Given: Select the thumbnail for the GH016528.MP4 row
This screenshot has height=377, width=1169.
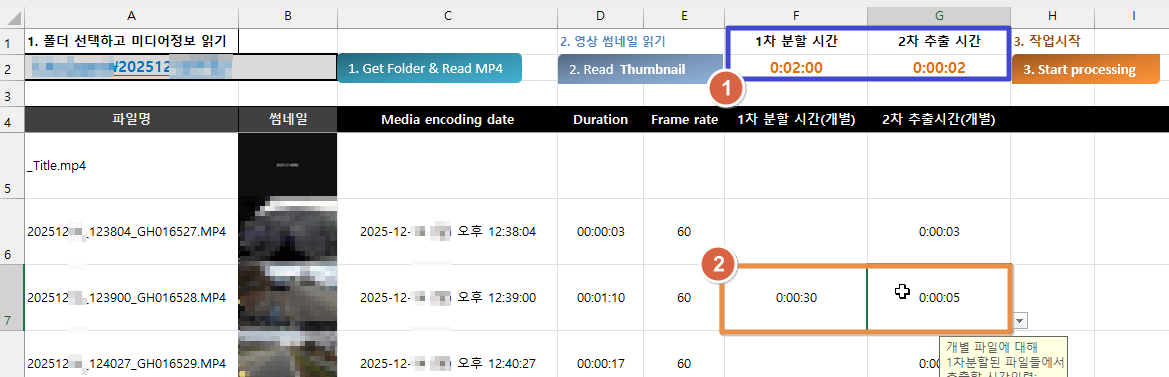Looking at the screenshot, I should click(288, 297).
